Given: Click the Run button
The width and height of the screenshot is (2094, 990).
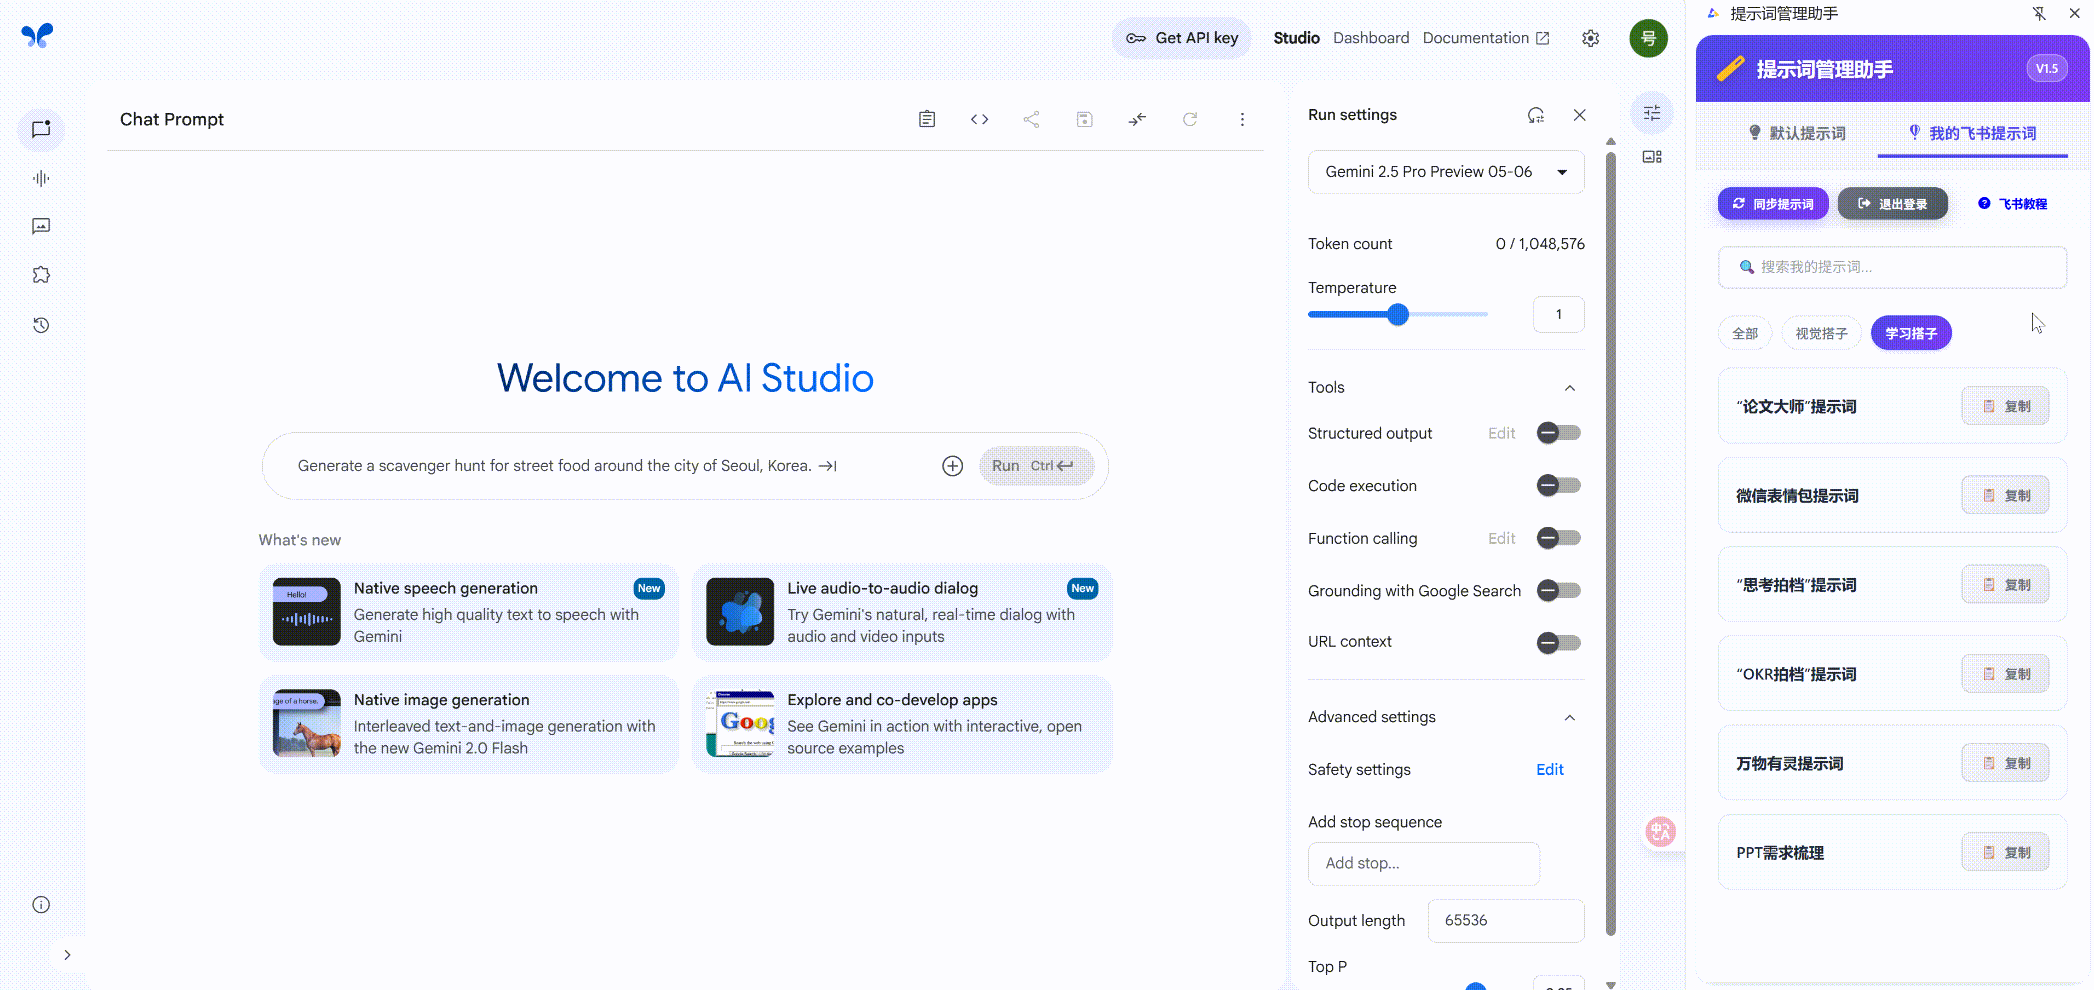Looking at the screenshot, I should tap(1036, 466).
